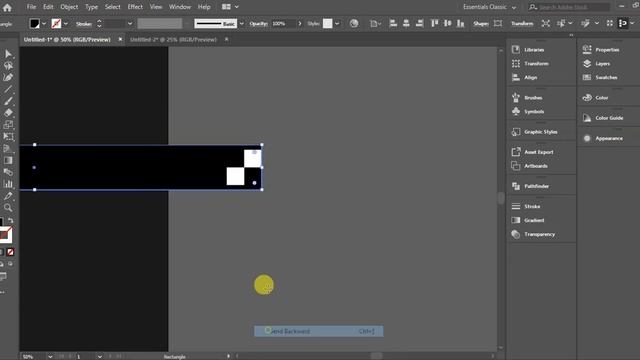
Task: Close the Untitled-1 document tab
Action: point(120,40)
